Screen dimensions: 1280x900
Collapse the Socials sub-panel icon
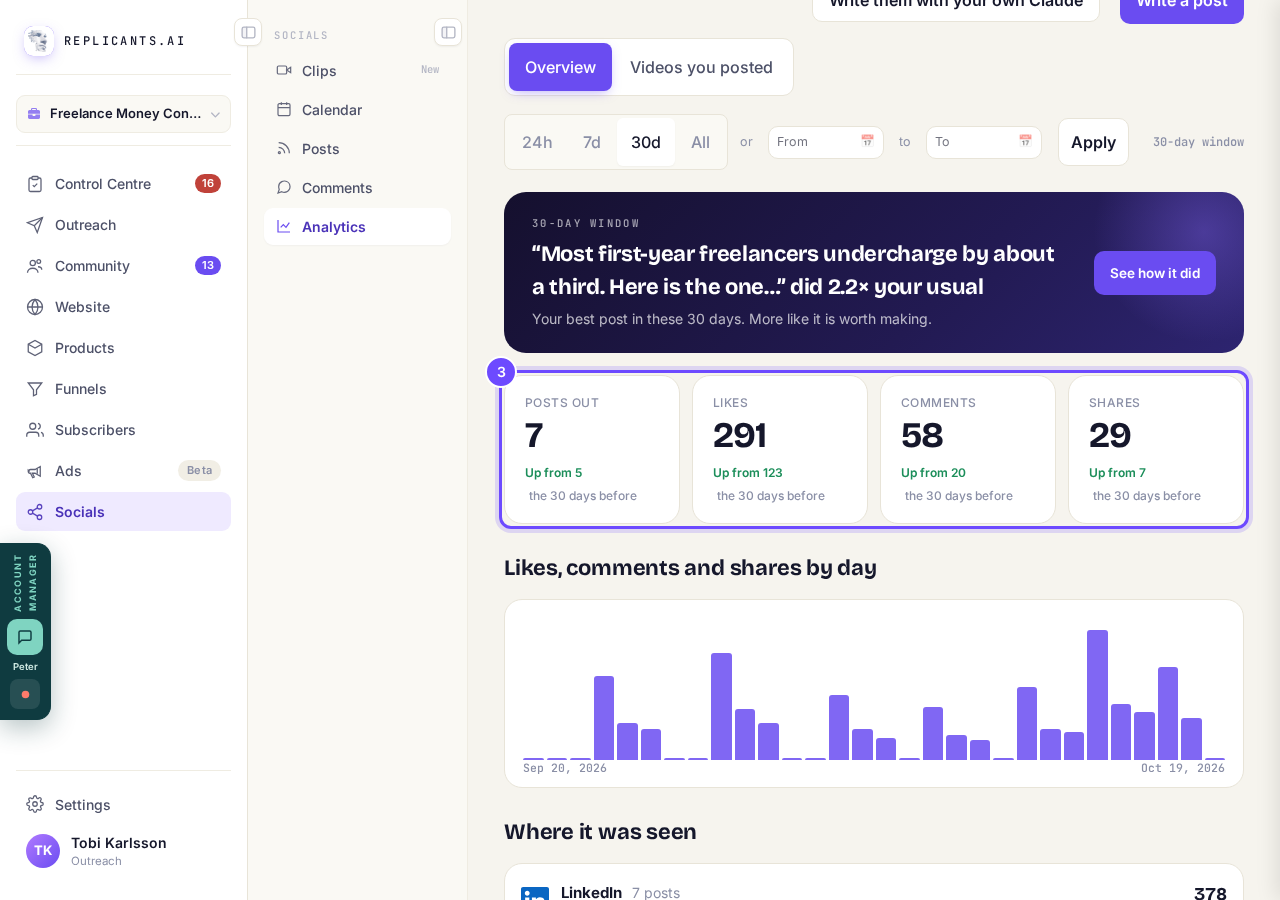tap(448, 32)
